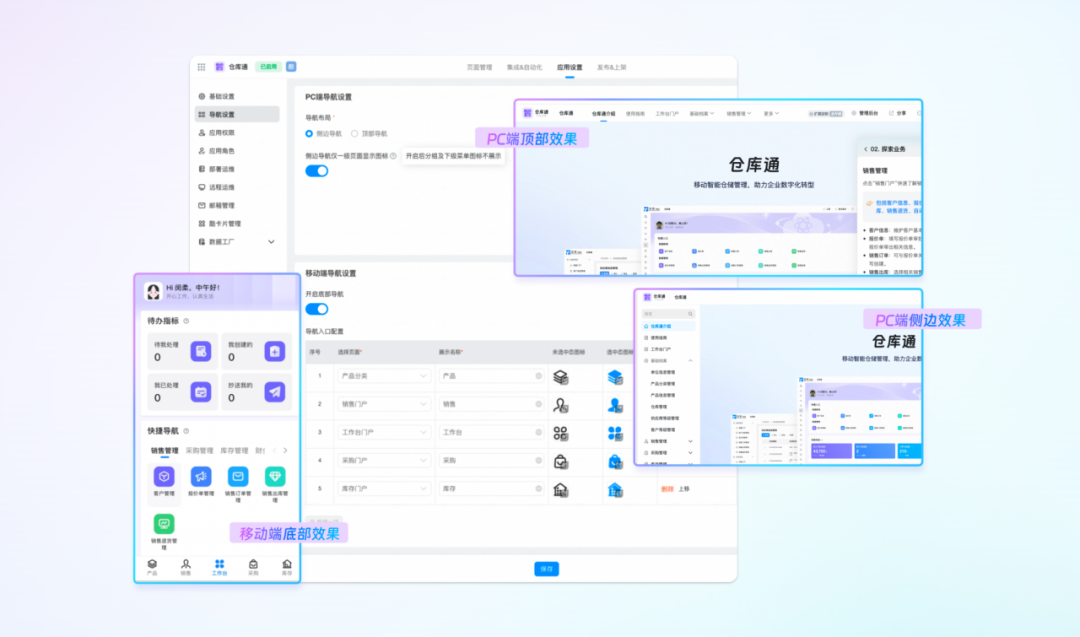Tap the 产品 tab in the mobile bottom bar
This screenshot has width=1080, height=637.
tap(152, 567)
